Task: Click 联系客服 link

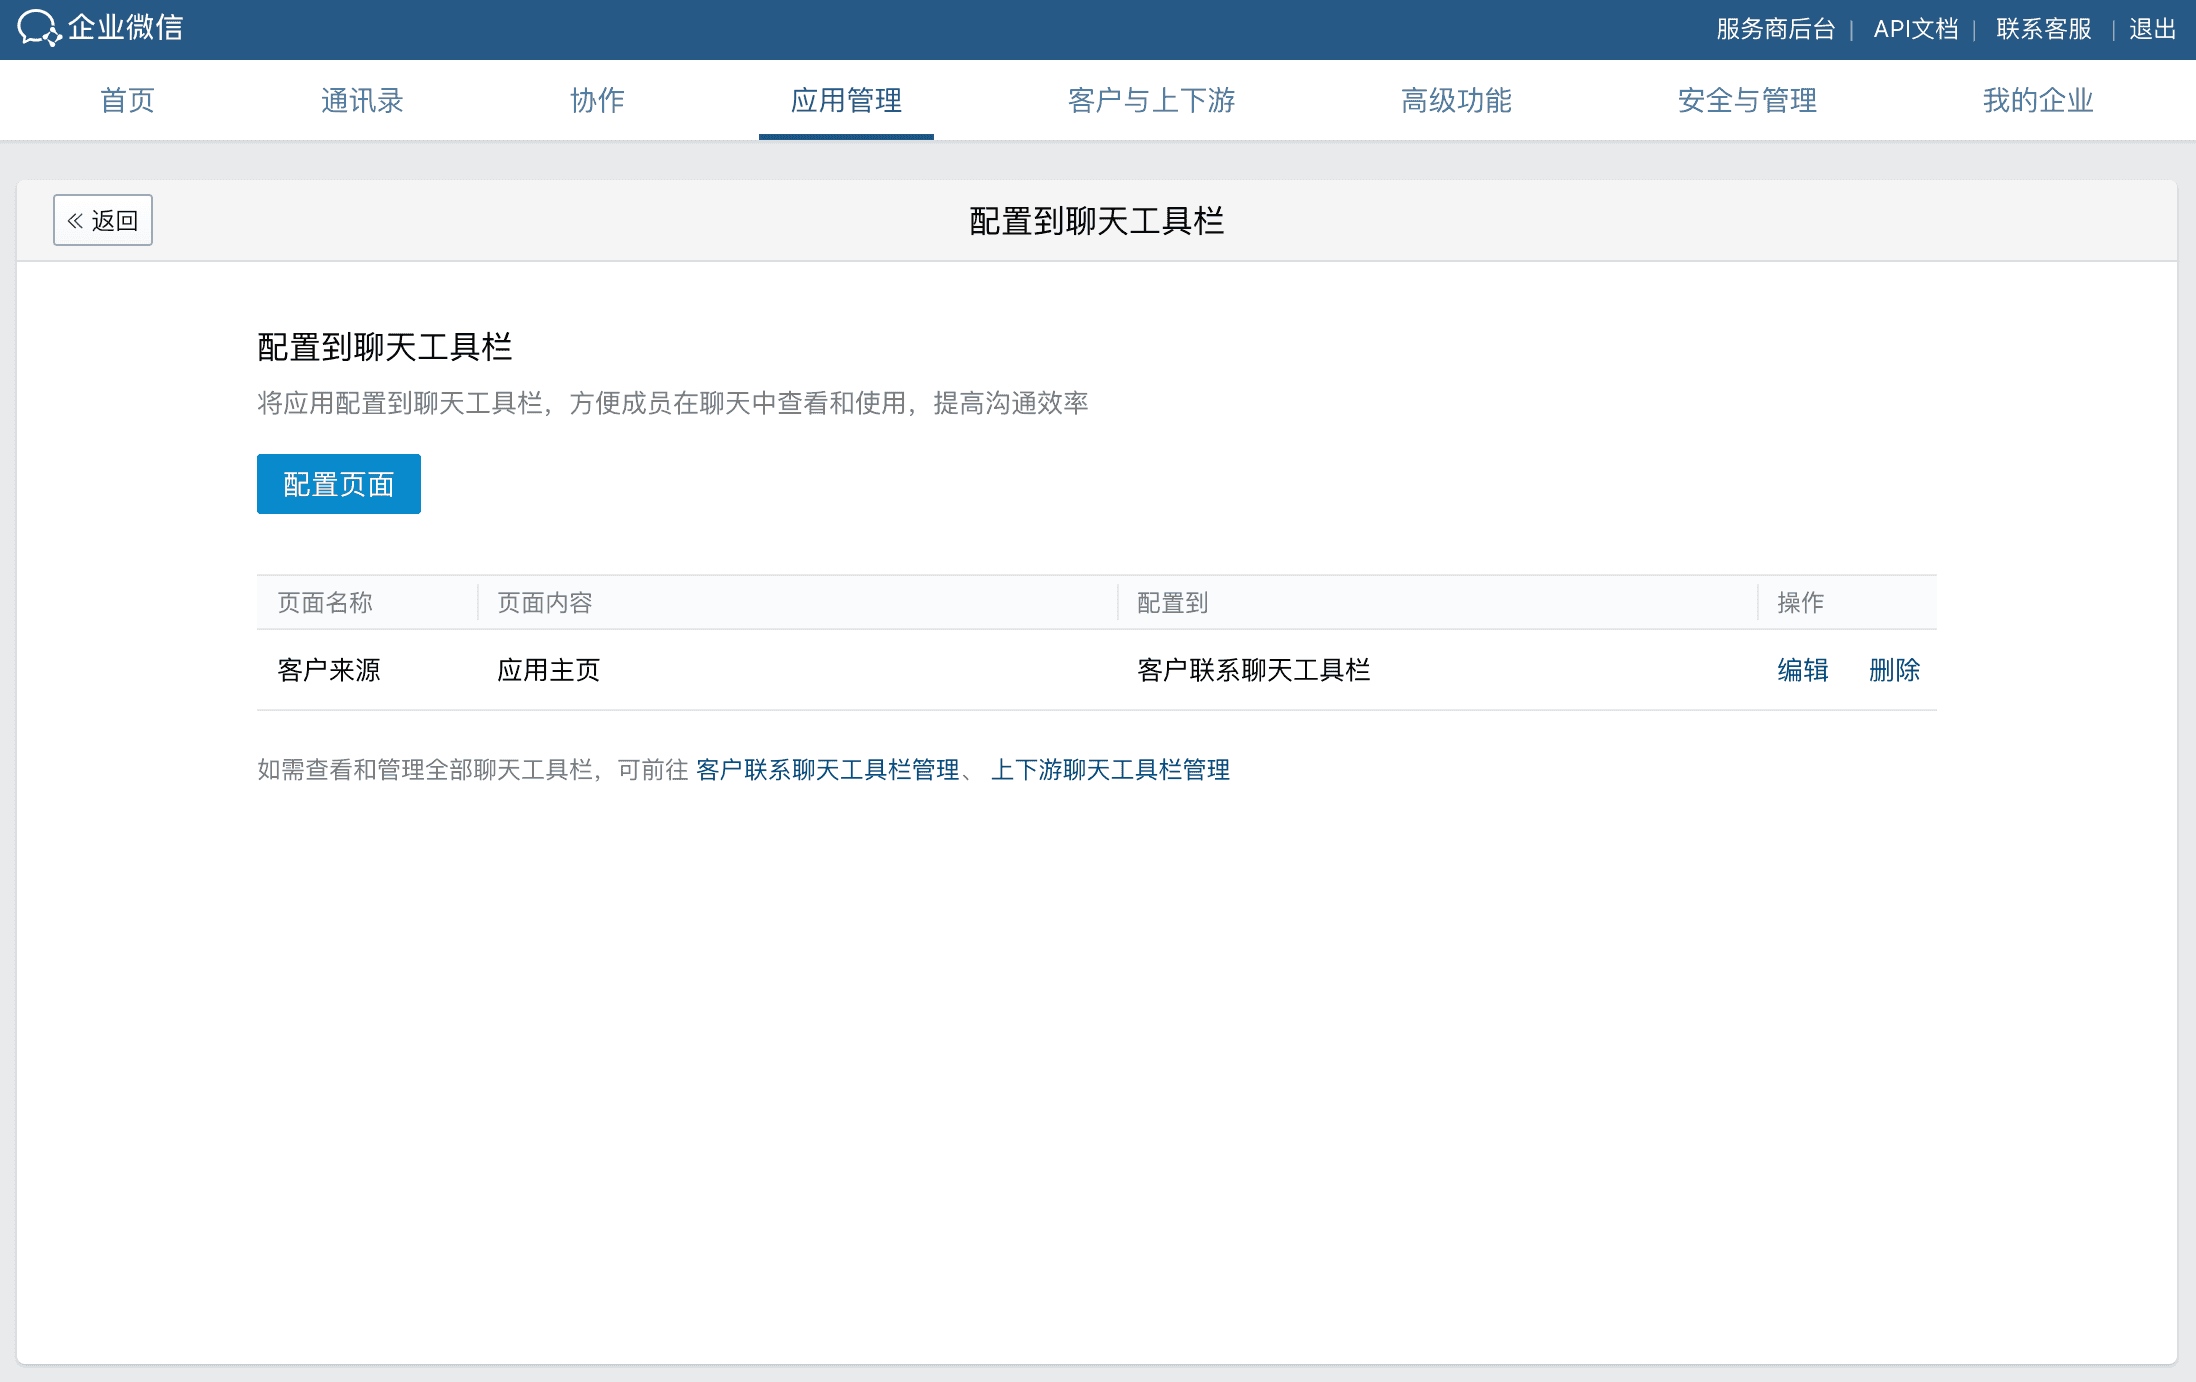Action: click(2044, 29)
